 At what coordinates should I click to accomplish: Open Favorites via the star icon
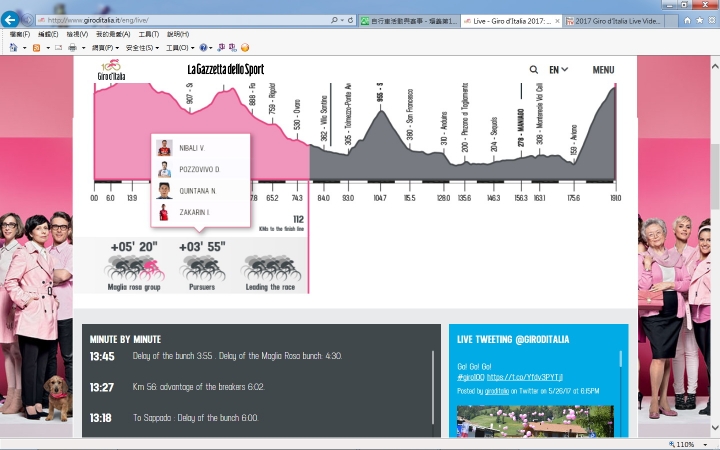click(x=699, y=20)
